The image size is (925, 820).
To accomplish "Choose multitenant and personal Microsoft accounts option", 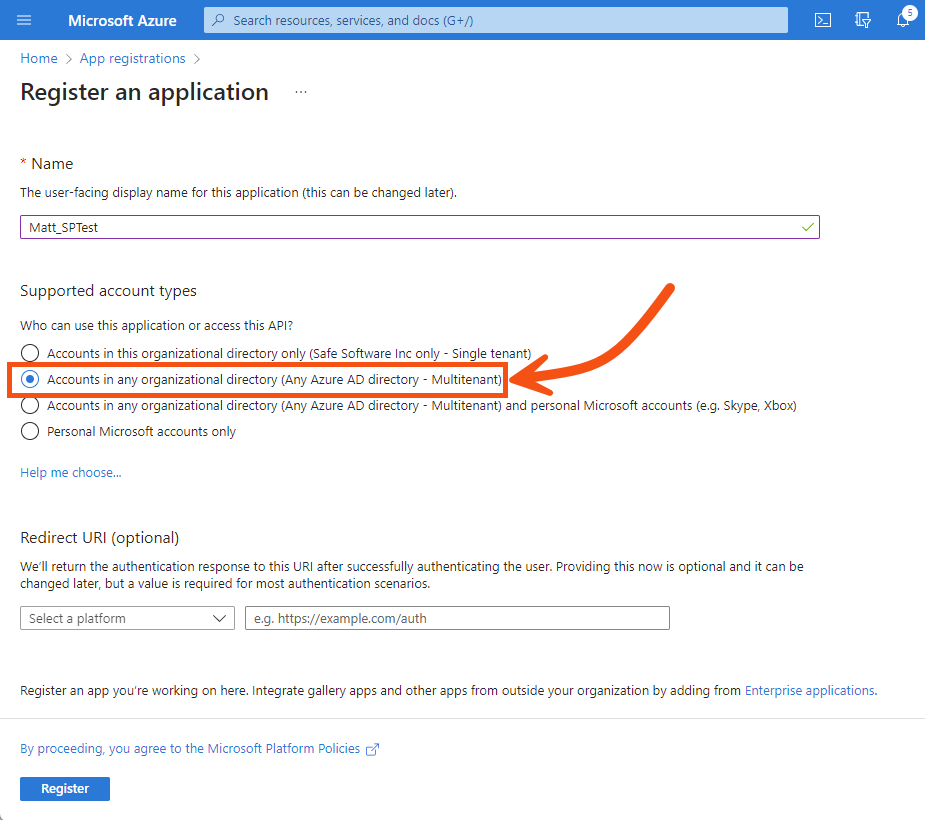I will tap(30, 405).
